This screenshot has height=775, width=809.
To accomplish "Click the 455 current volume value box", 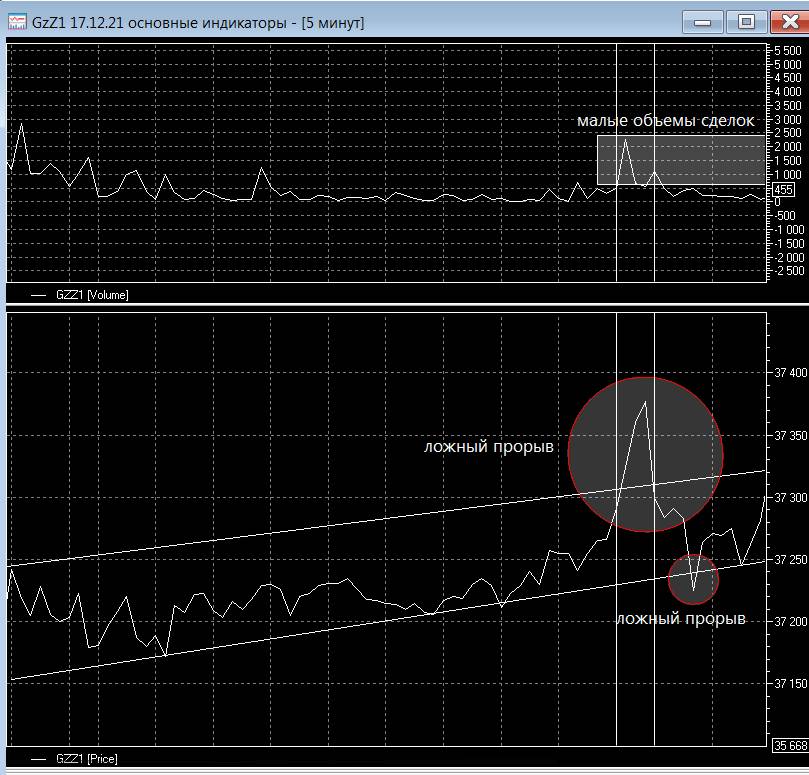I will click(x=783, y=189).
